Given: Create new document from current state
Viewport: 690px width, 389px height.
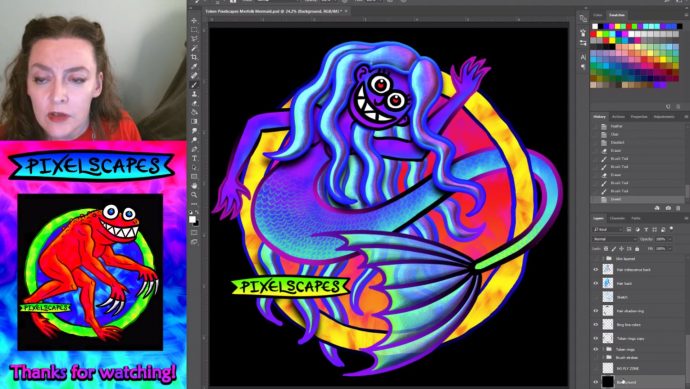Looking at the screenshot, I should coord(657,208).
